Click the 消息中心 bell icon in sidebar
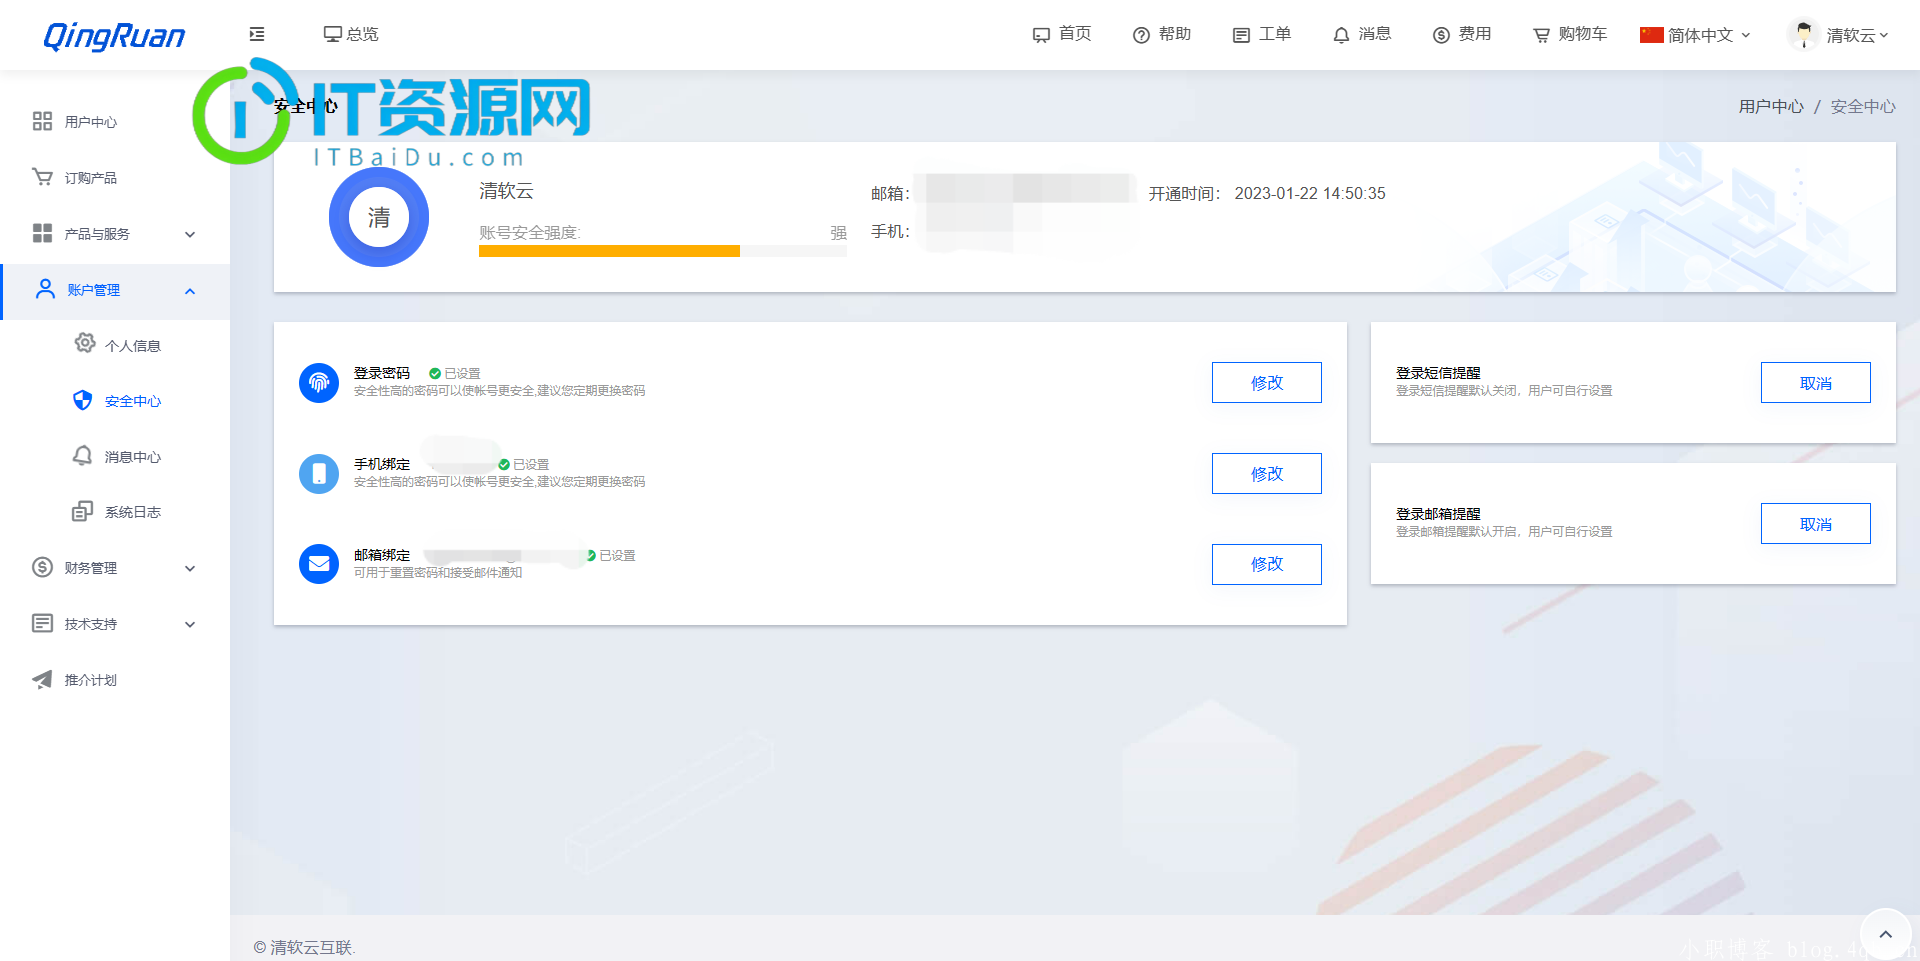1920x961 pixels. click(x=83, y=455)
